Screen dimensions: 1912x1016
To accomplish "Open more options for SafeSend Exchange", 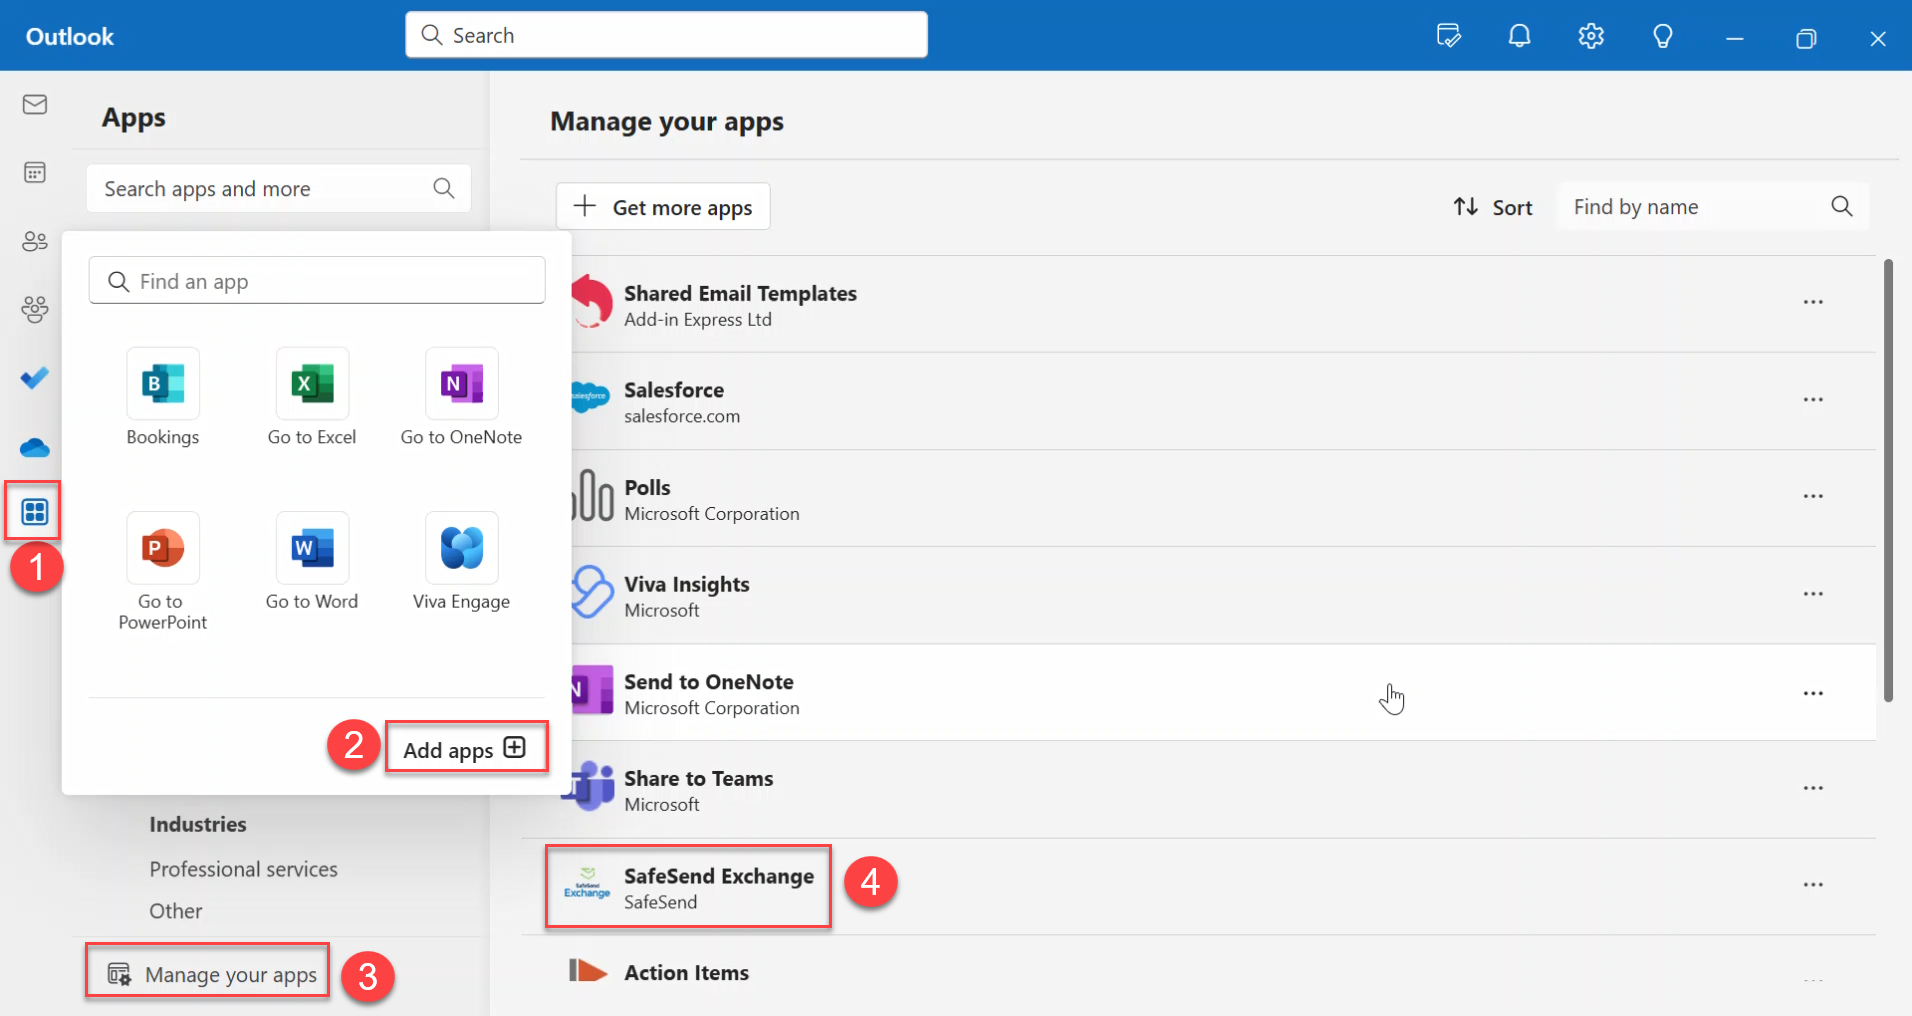I will [x=1813, y=885].
